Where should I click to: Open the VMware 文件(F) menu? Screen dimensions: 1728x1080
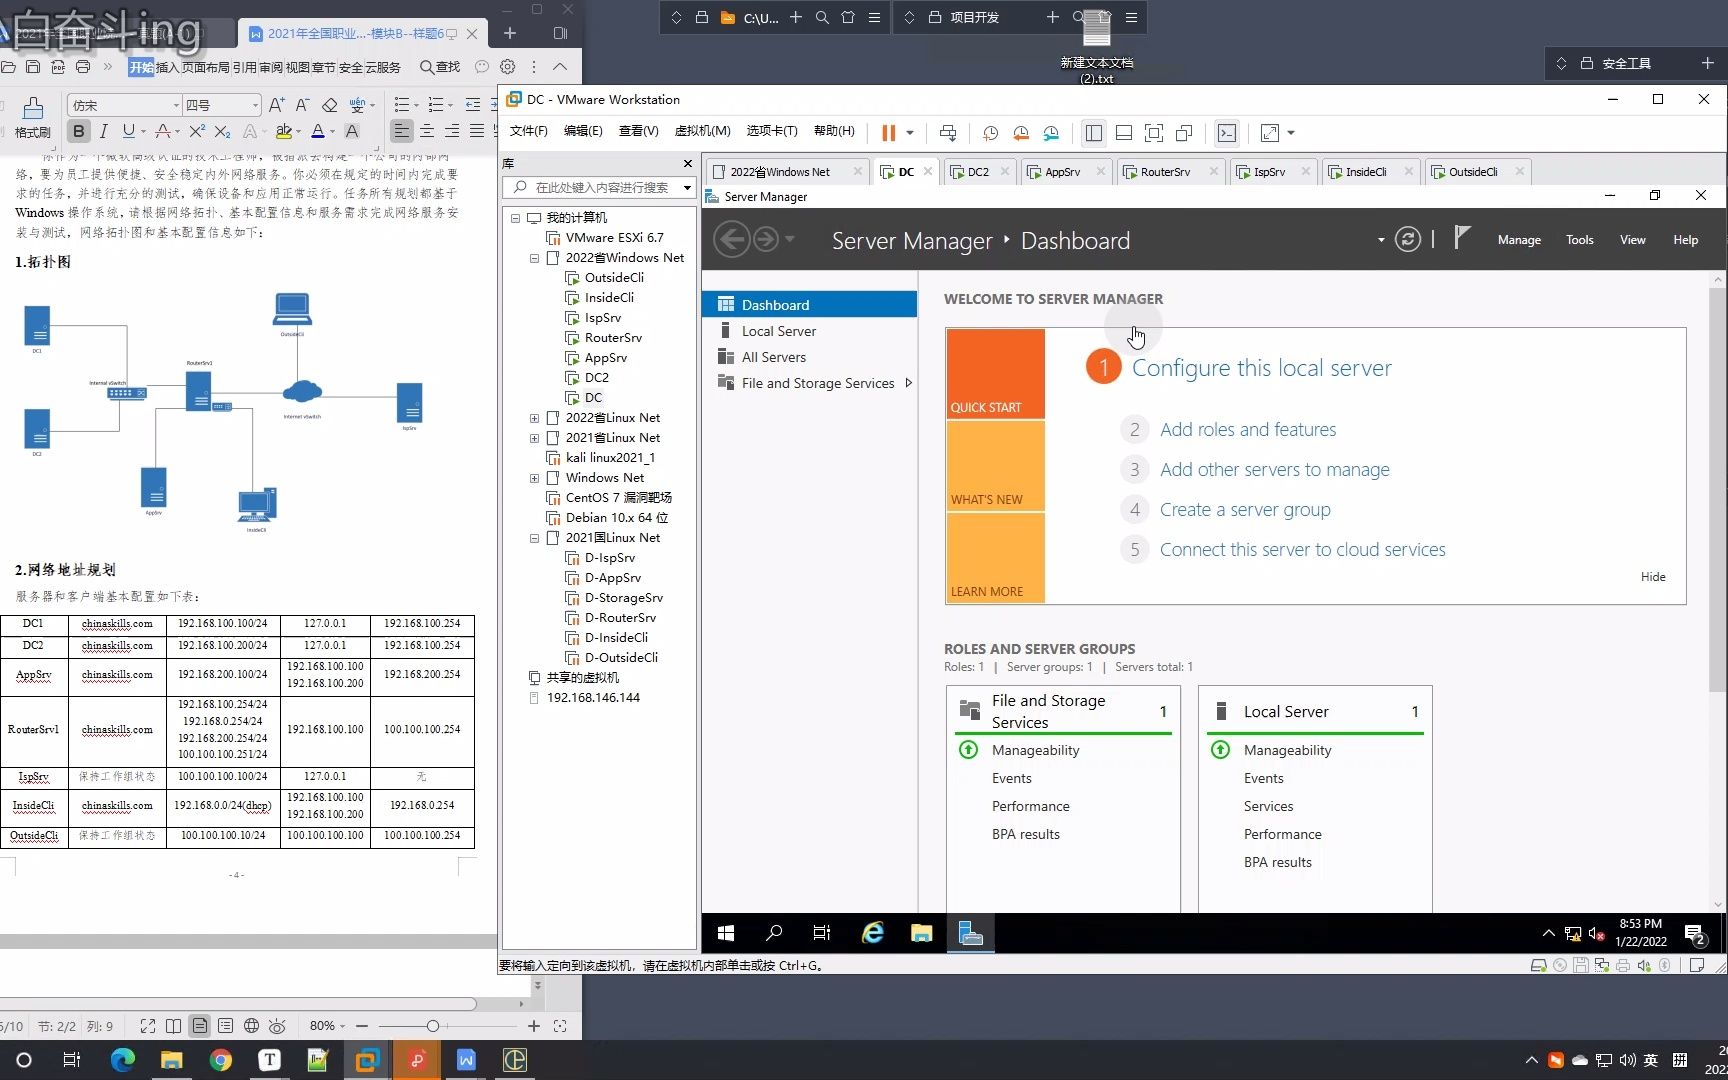[528, 131]
